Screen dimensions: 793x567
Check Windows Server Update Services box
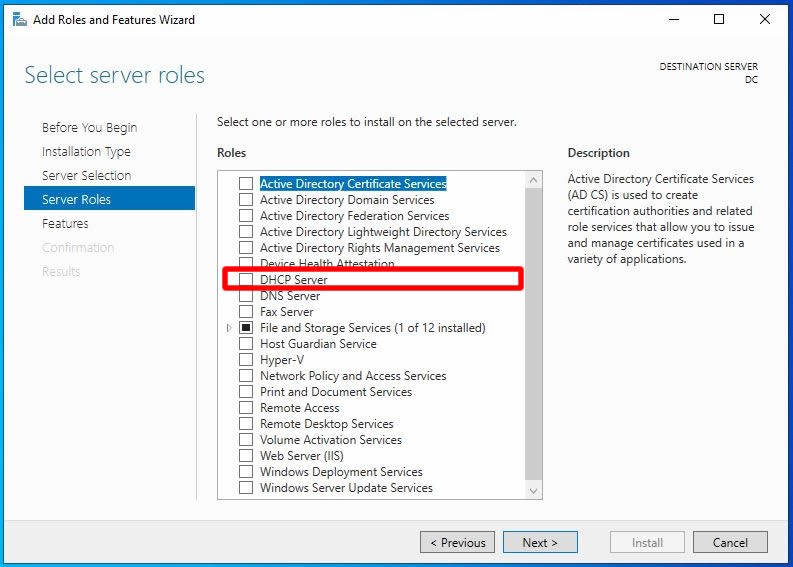click(246, 488)
